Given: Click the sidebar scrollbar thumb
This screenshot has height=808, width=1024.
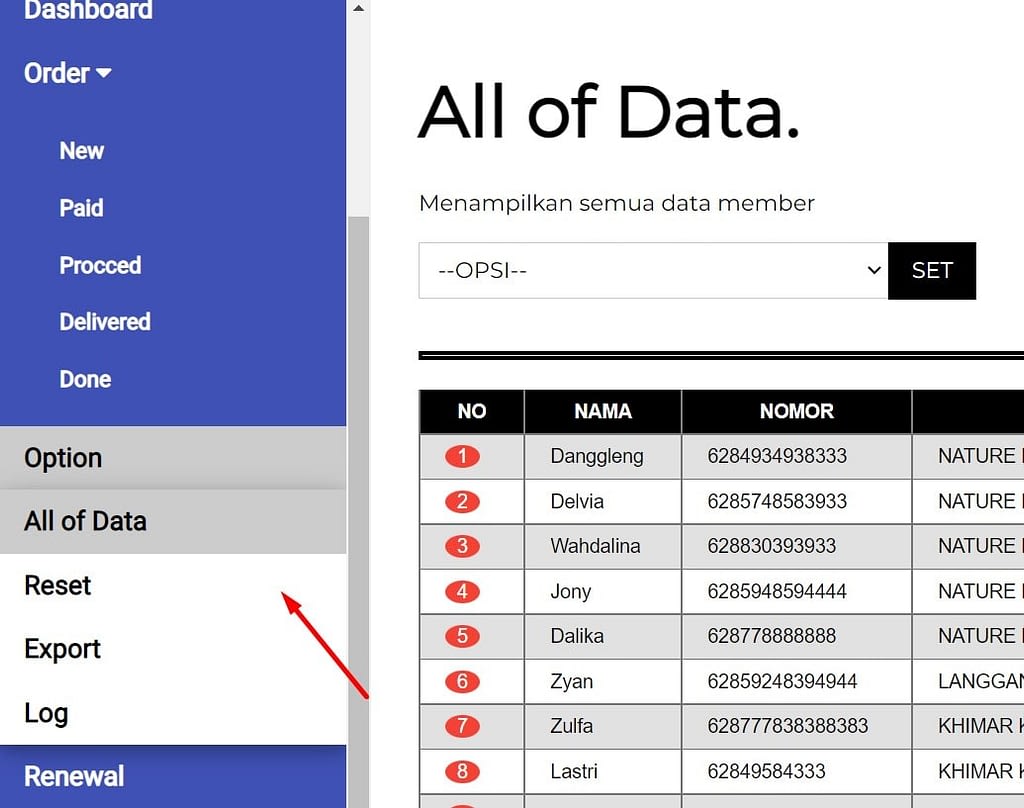Looking at the screenshot, I should tap(358, 512).
